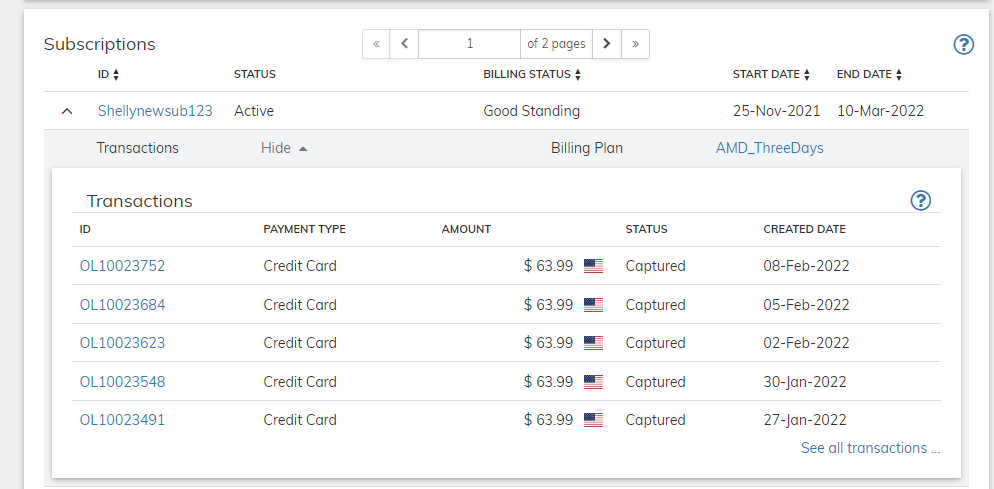Open transaction OL10023491

pyautogui.click(x=122, y=420)
